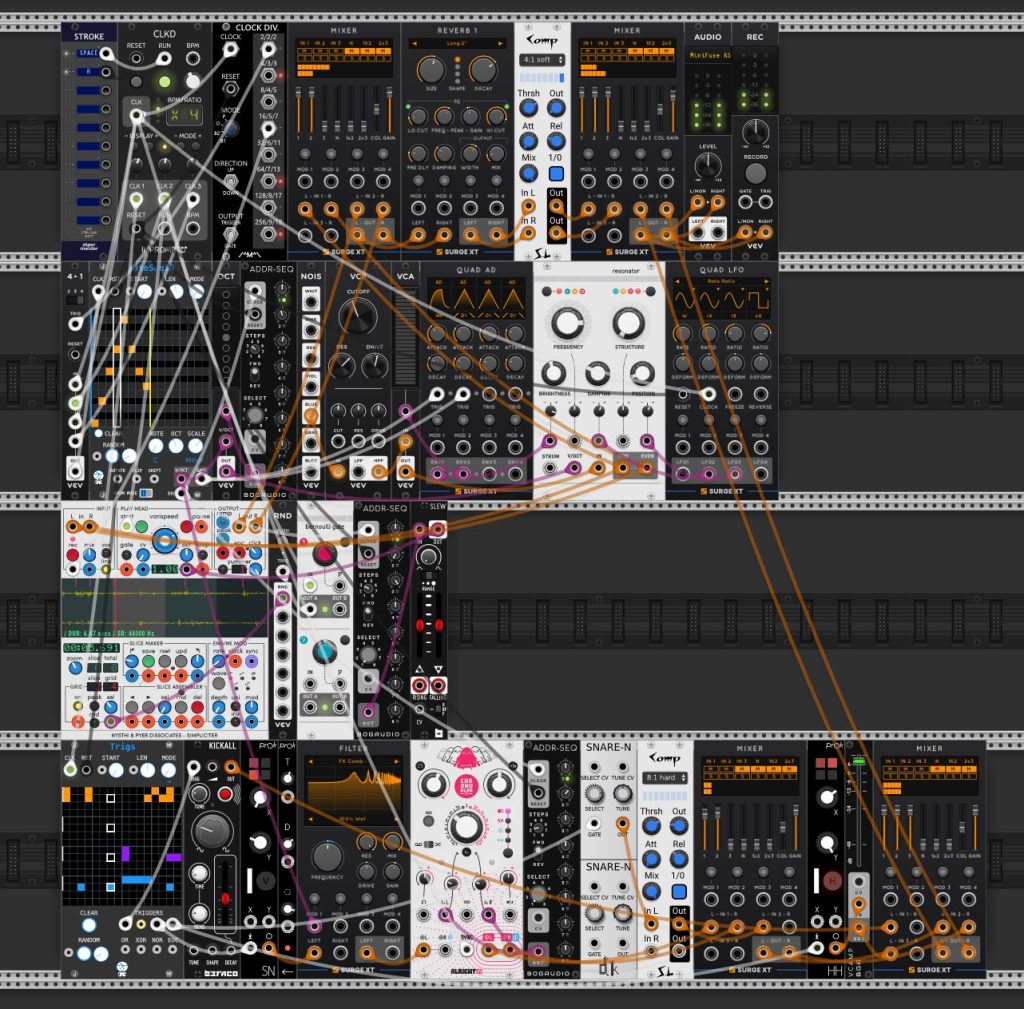The image size is (1024, 1009).
Task: Click the resonator BRIGHTNESS knob
Action: [554, 374]
